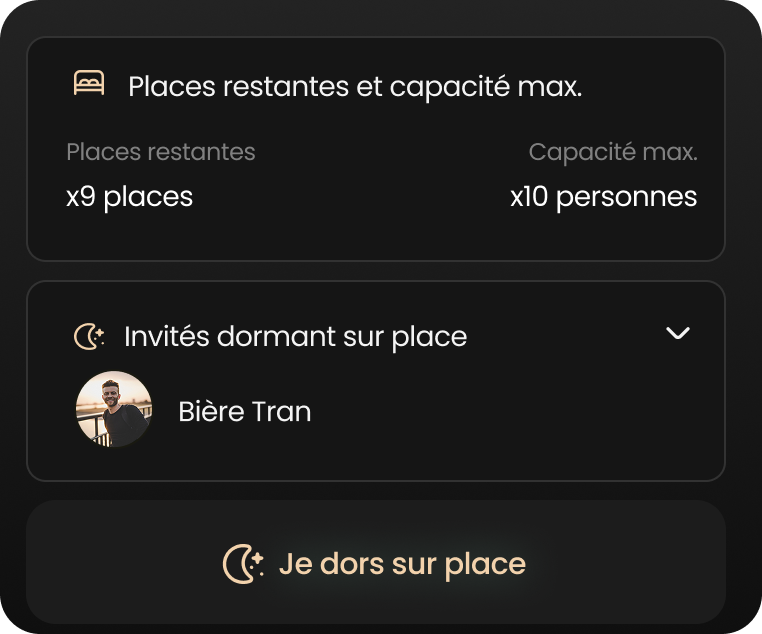Click the heading Places restantes et capacité max.

355,87
